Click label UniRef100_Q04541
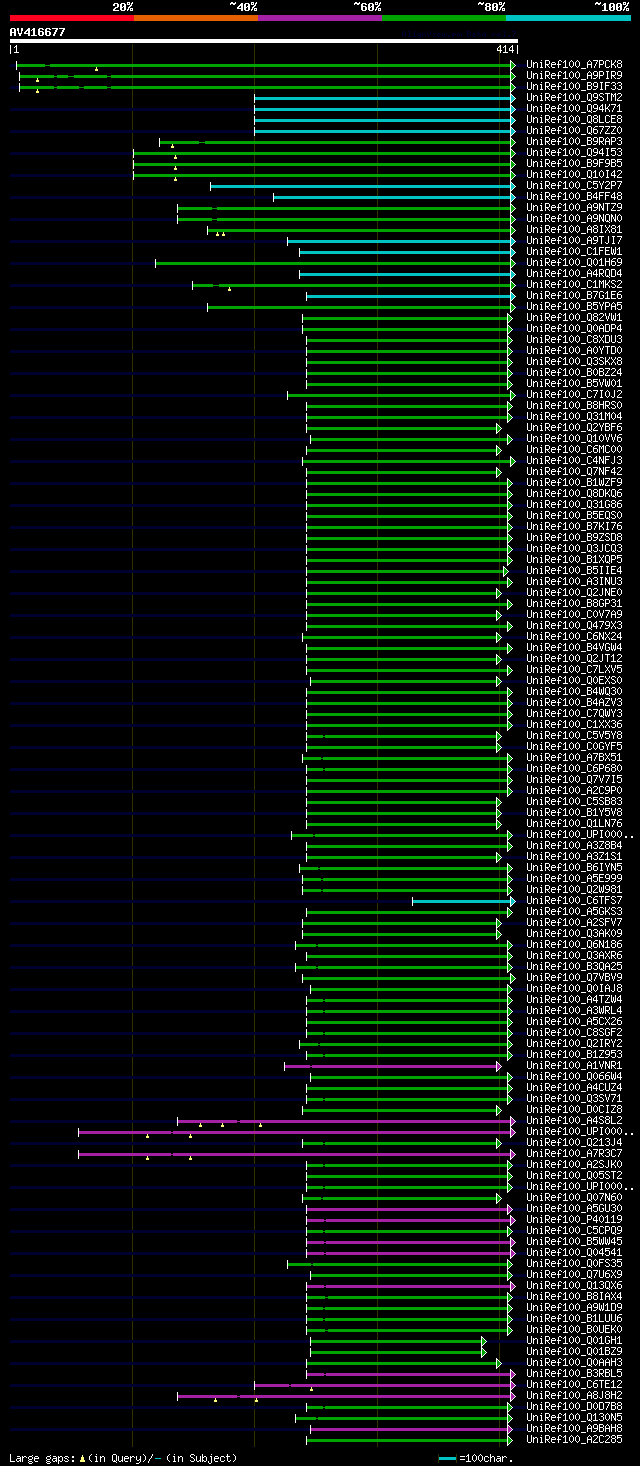 pos(574,1252)
